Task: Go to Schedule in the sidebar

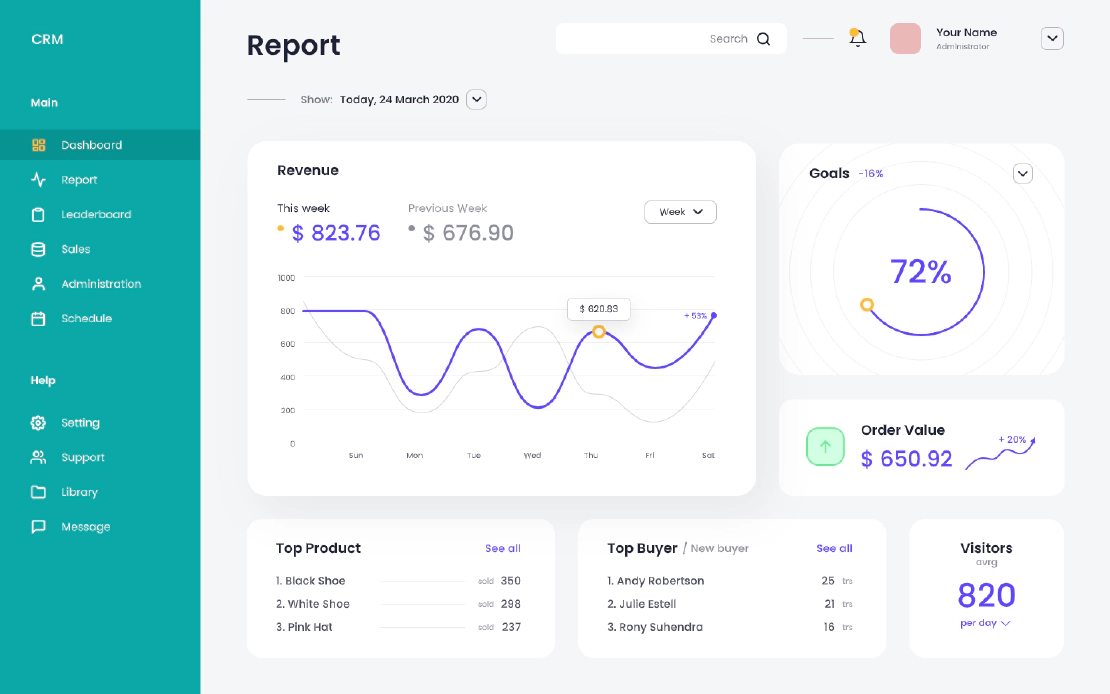Action: 86,319
